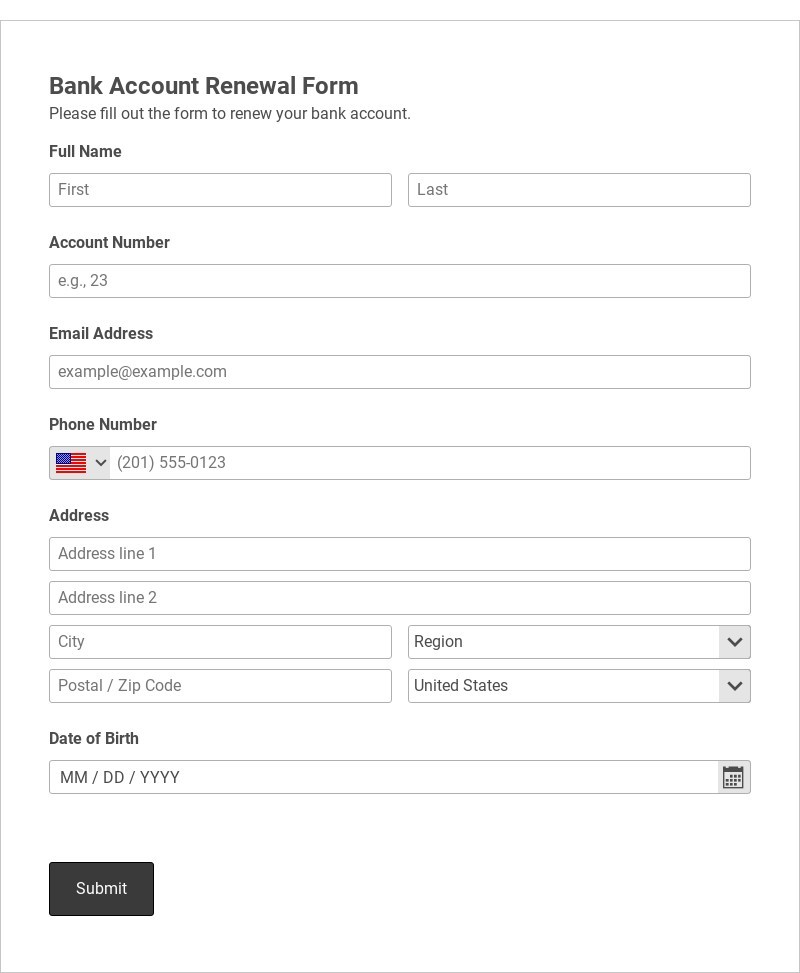Click the Full Name label
The image size is (800, 973).
(x=85, y=151)
